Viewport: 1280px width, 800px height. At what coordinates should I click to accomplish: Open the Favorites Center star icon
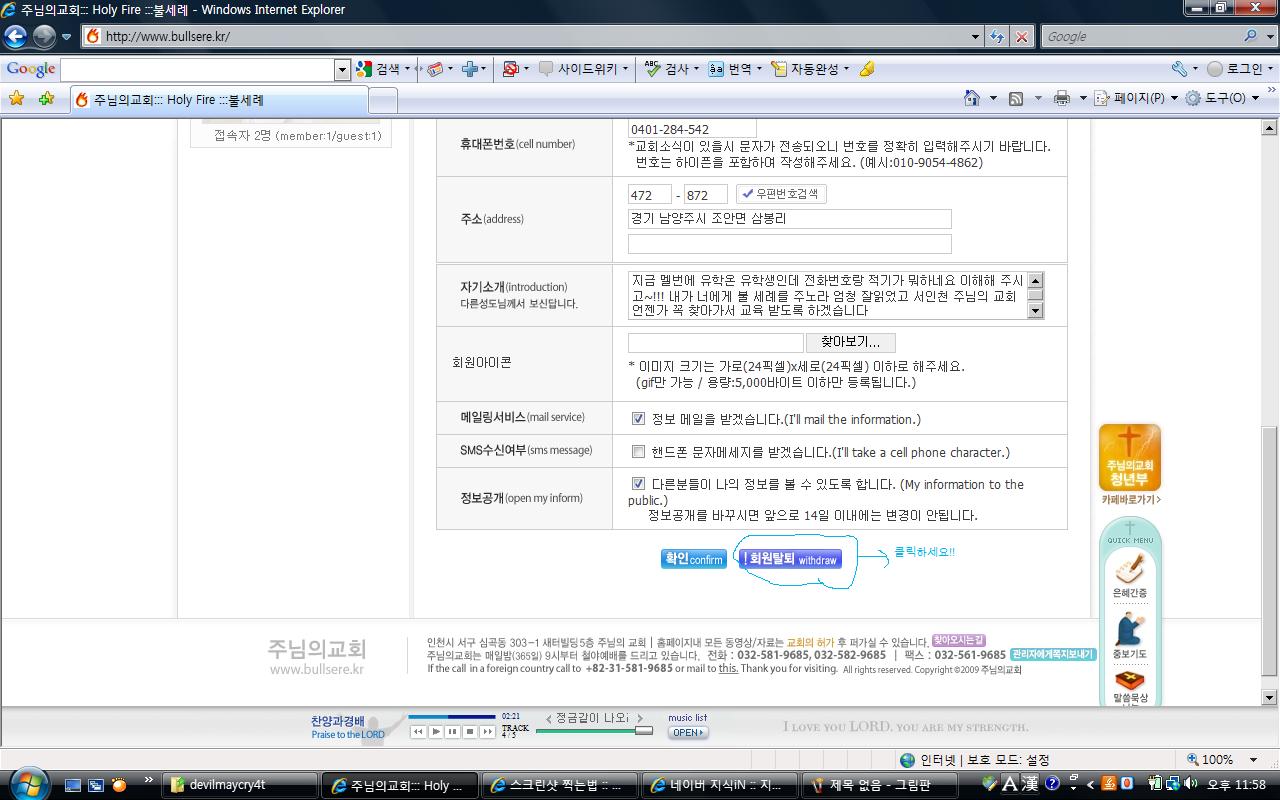coord(16,98)
